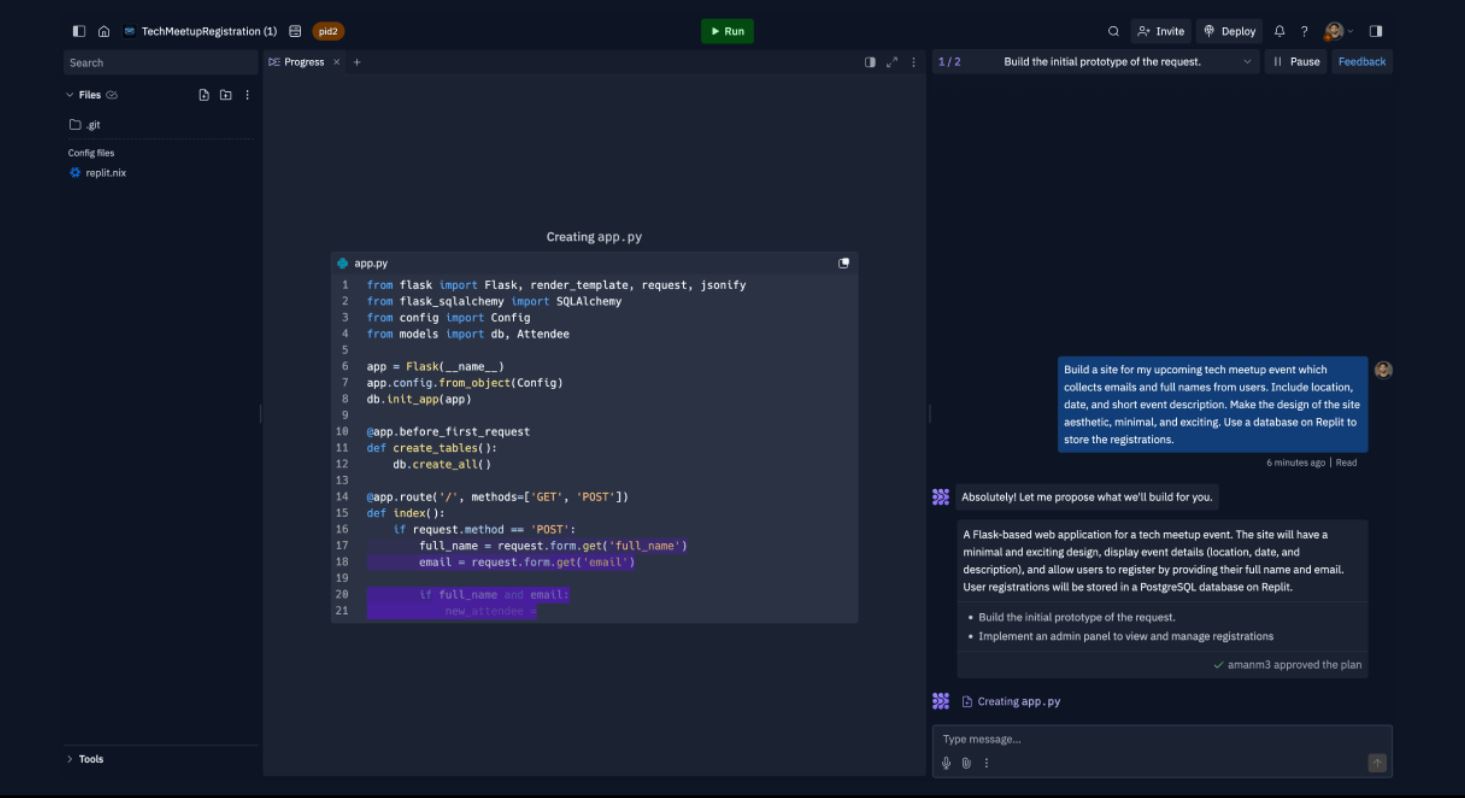1465x798 pixels.
Task: Pause the agent with Pause button
Action: (x=1296, y=62)
